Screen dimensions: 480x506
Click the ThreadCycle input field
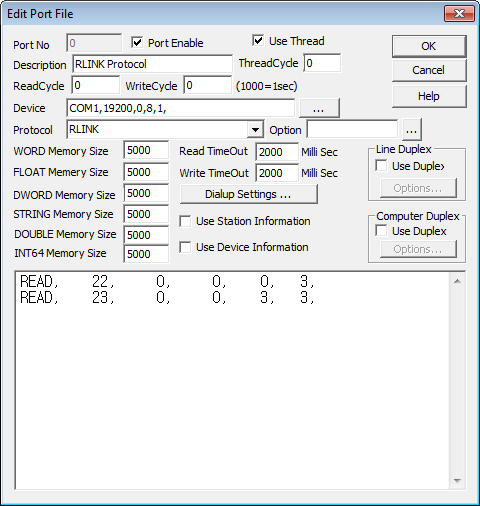tap(322, 63)
